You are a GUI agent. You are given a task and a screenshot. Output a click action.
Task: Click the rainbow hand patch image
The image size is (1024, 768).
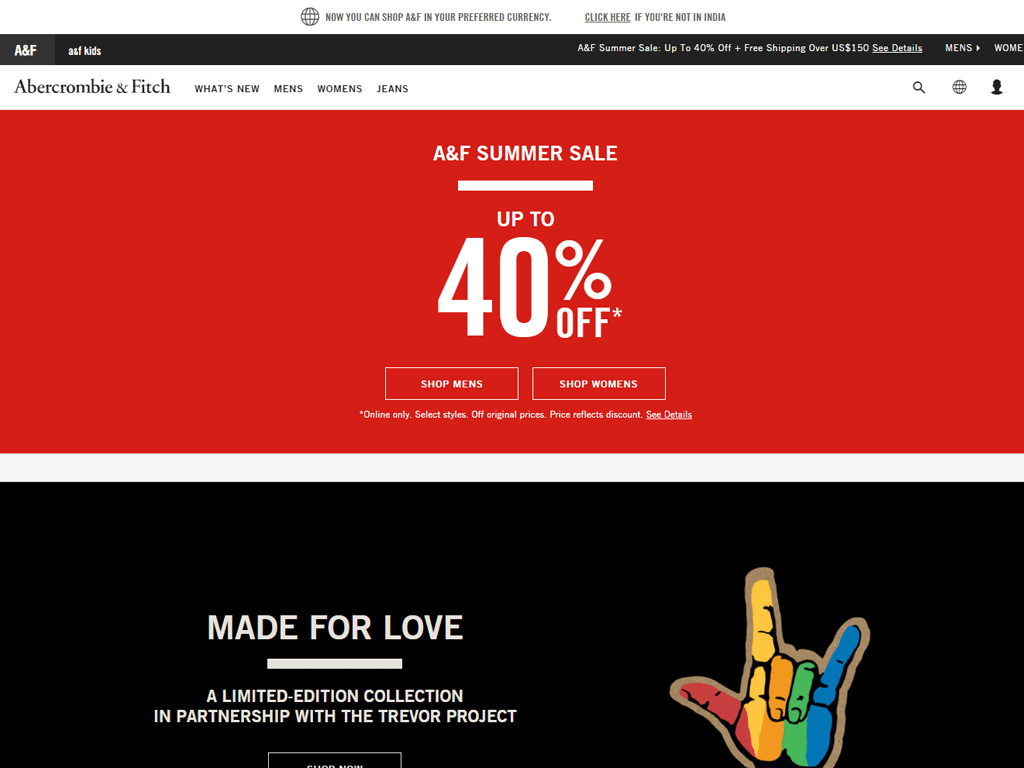pyautogui.click(x=769, y=667)
